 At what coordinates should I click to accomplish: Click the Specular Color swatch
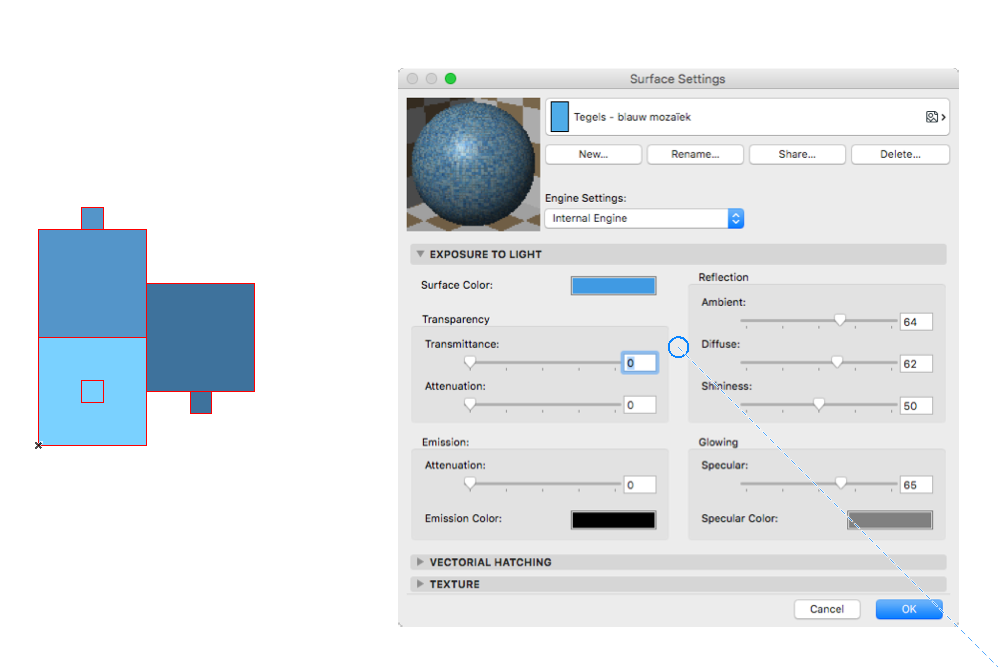tap(890, 519)
